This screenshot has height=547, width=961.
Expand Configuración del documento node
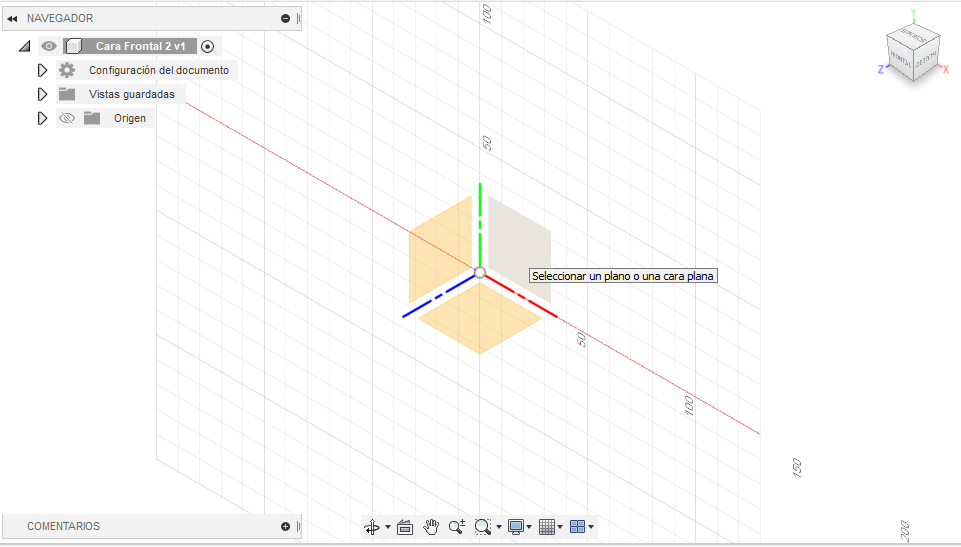(x=42, y=70)
